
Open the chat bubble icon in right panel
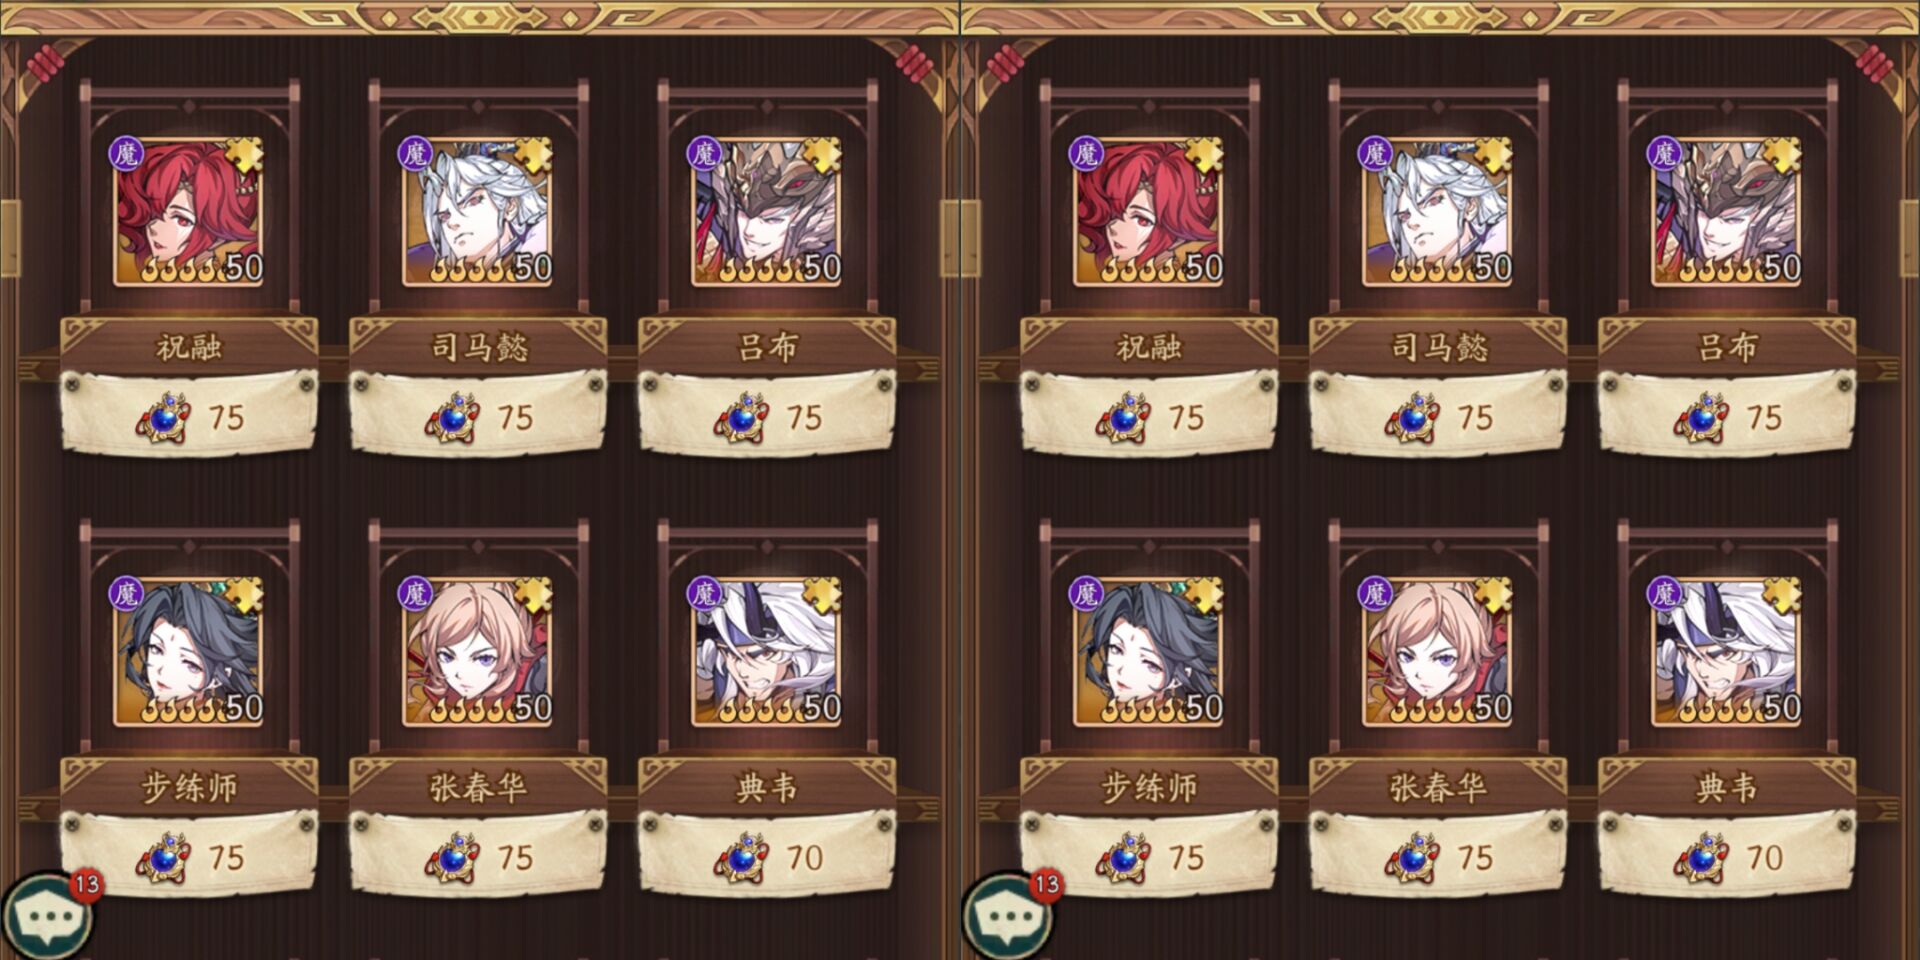1007,917
